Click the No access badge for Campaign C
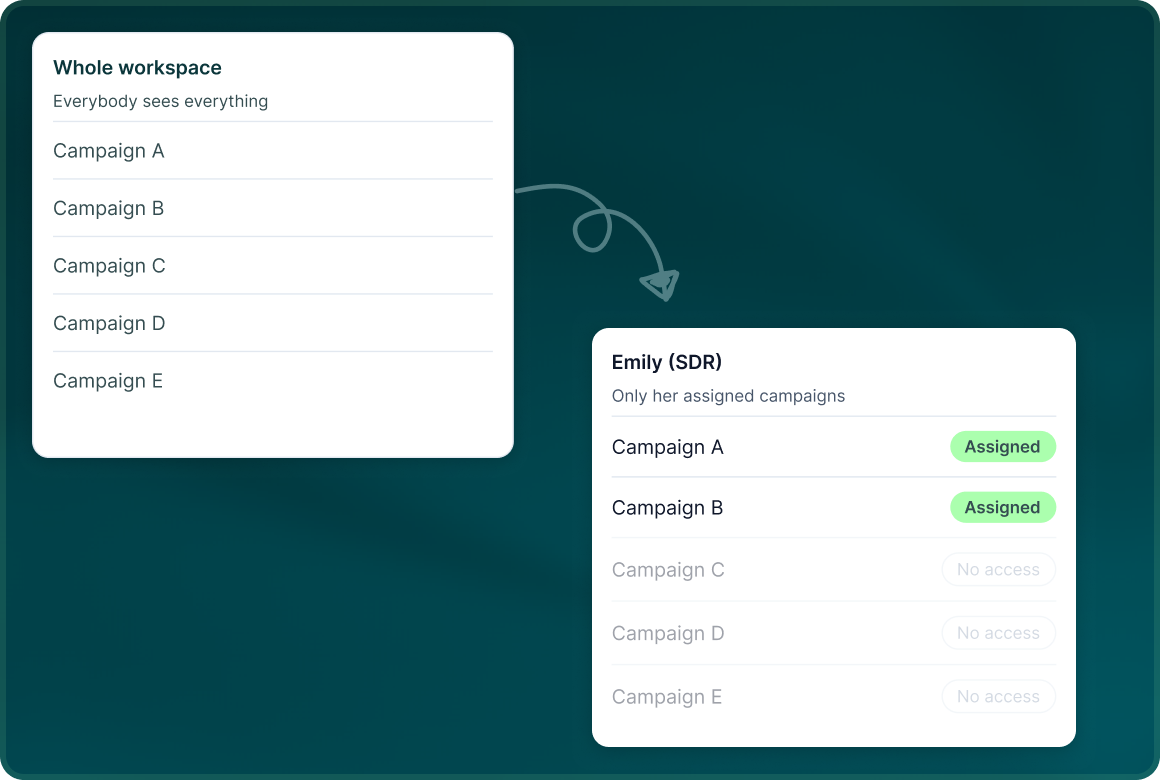Image resolution: width=1160 pixels, height=780 pixels. tap(999, 570)
